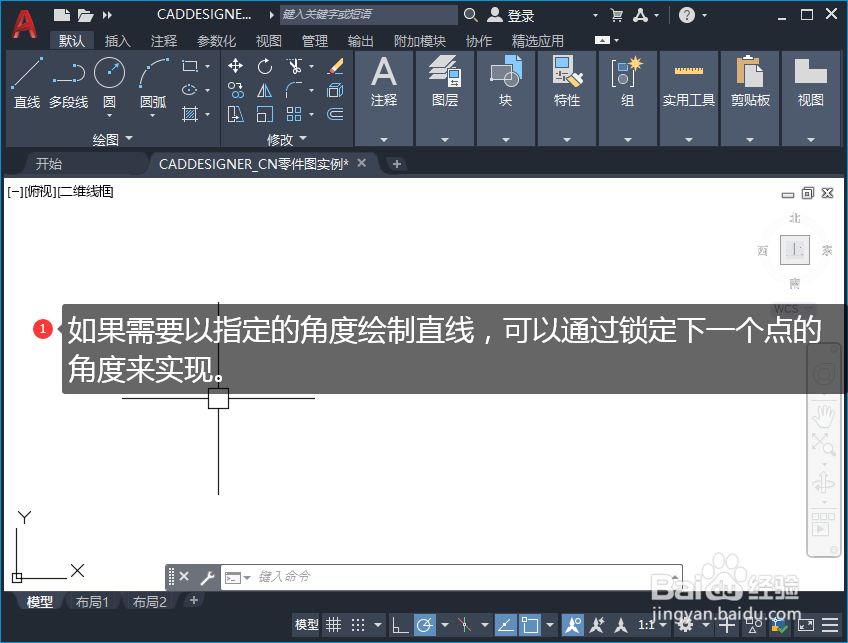Screen dimensions: 848x643
Task: Switch to the Output (输出) ribbon tab
Action: pos(361,41)
